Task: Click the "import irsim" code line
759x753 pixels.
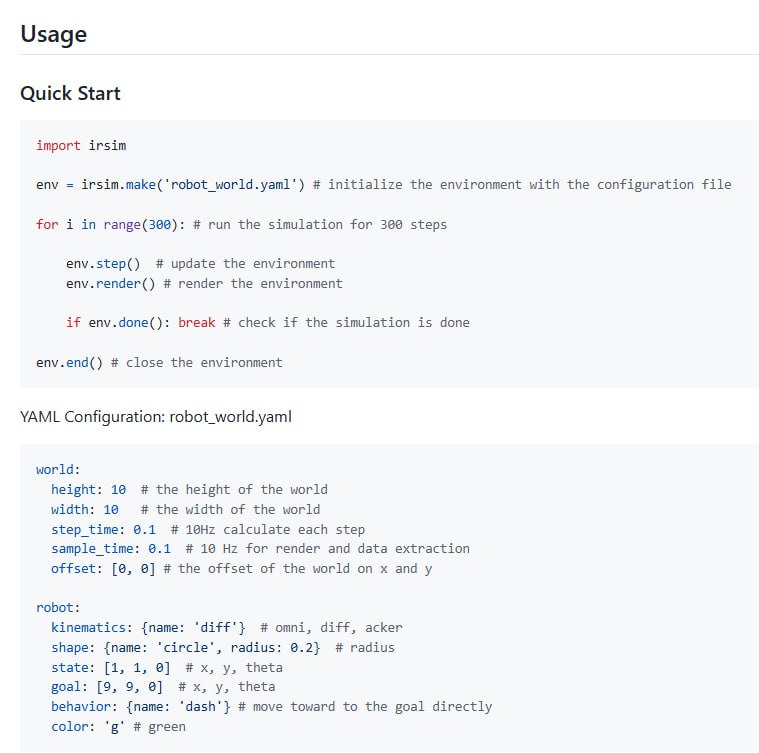Action: click(81, 146)
